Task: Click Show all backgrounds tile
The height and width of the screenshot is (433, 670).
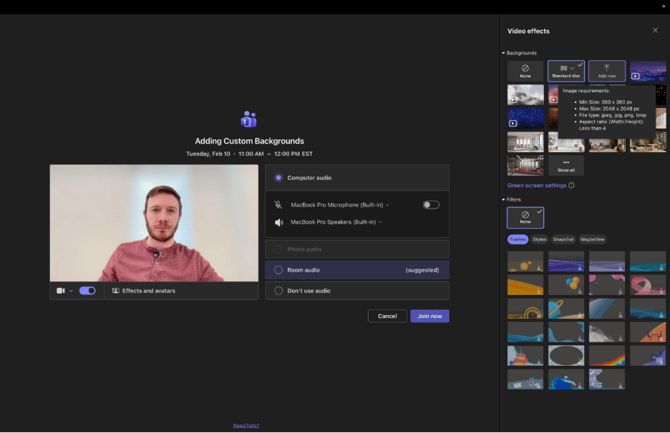Action: coord(566,165)
